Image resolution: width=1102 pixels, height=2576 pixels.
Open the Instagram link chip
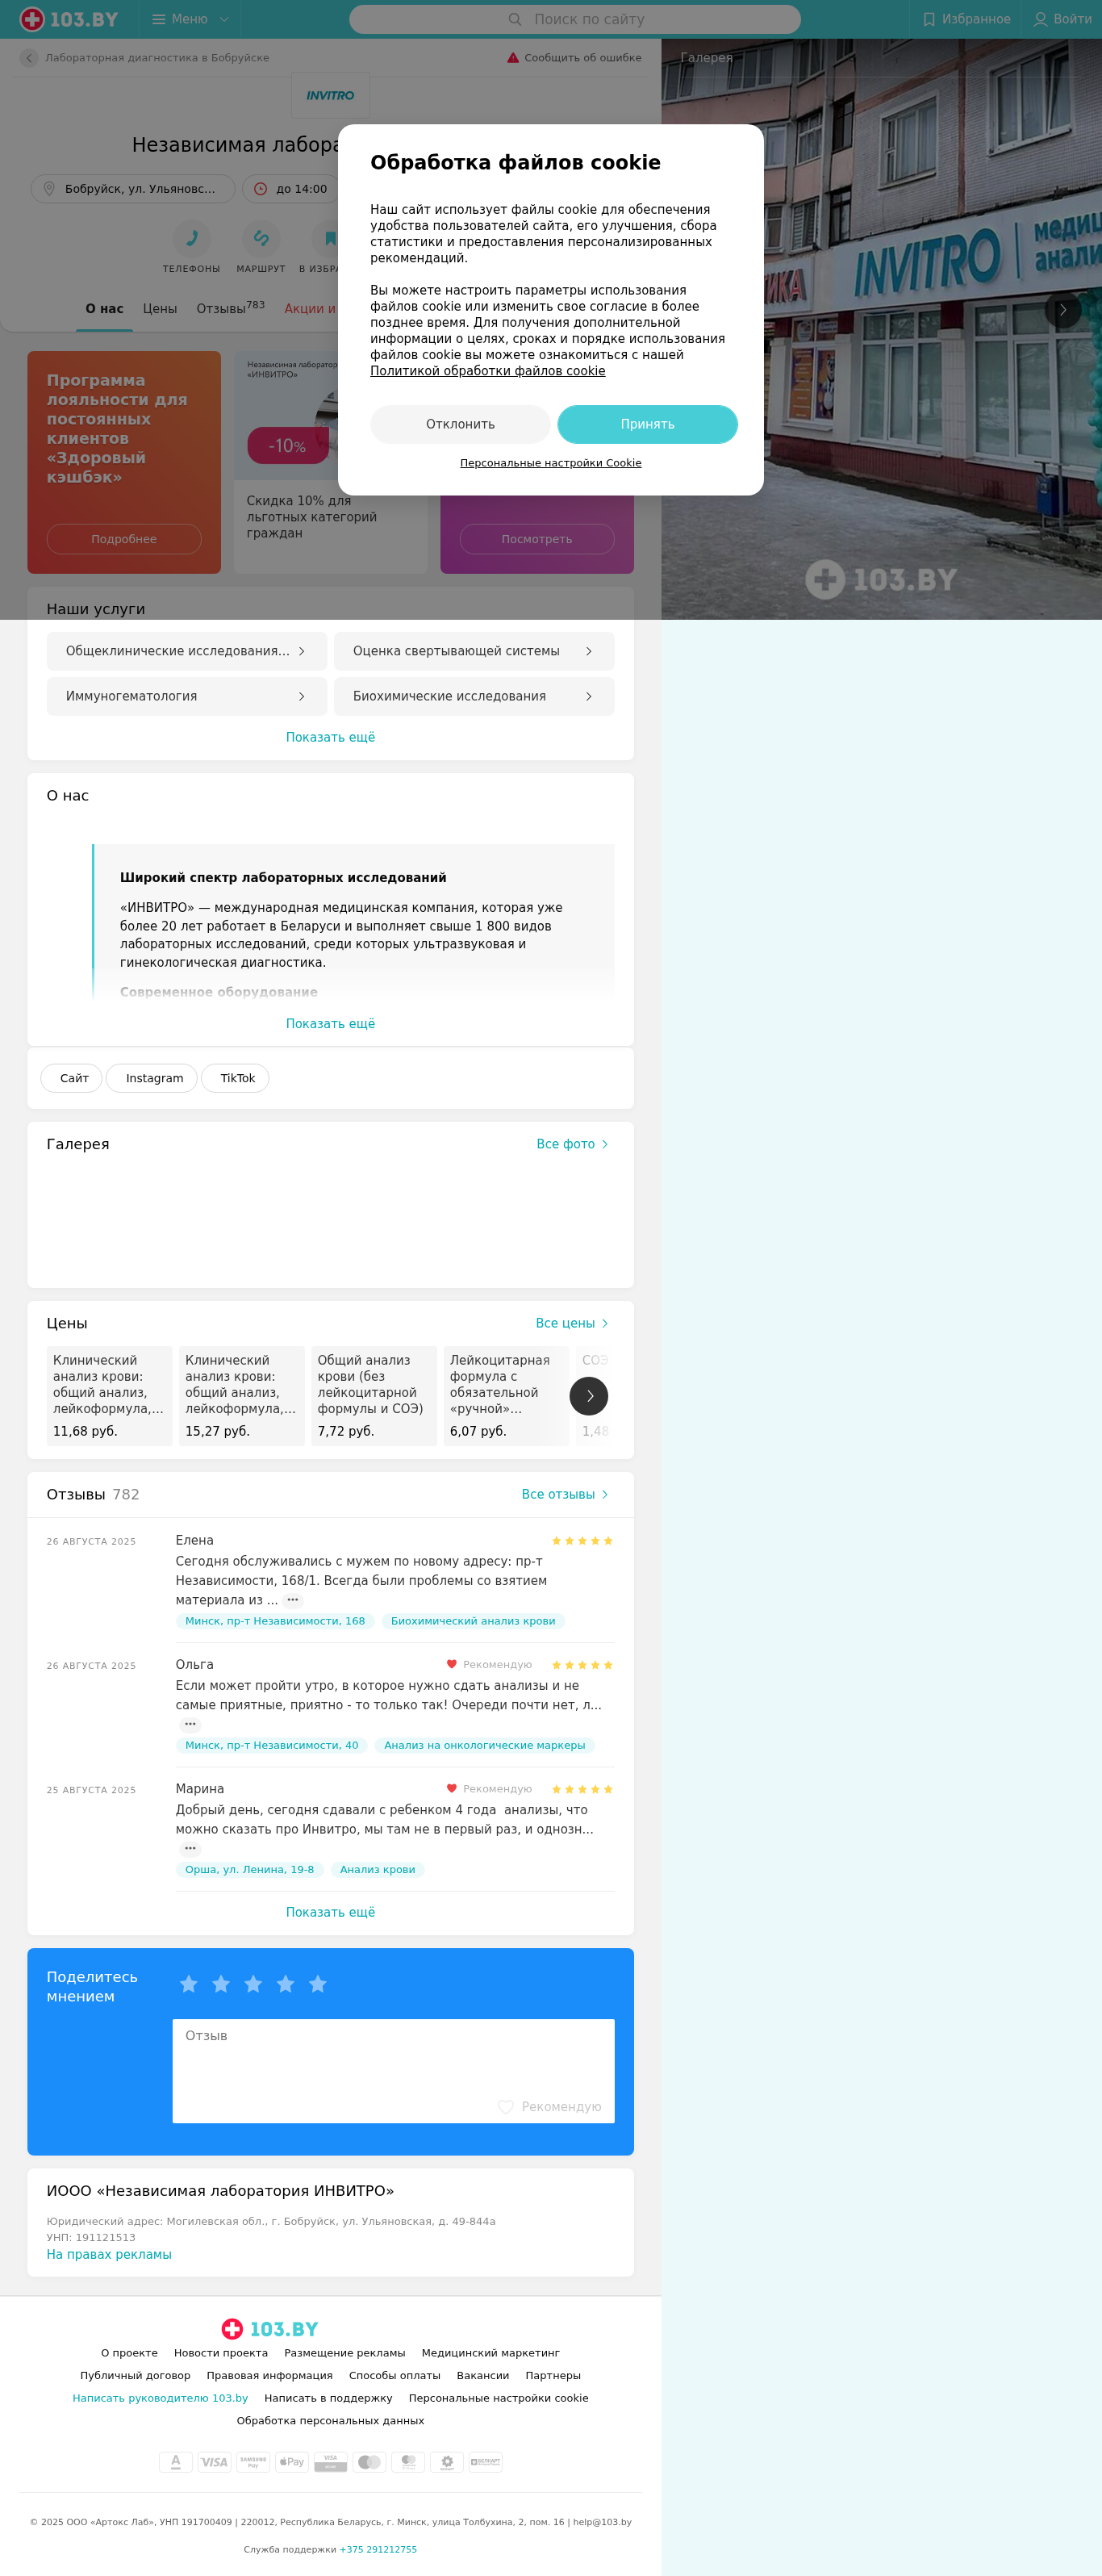[152, 1078]
